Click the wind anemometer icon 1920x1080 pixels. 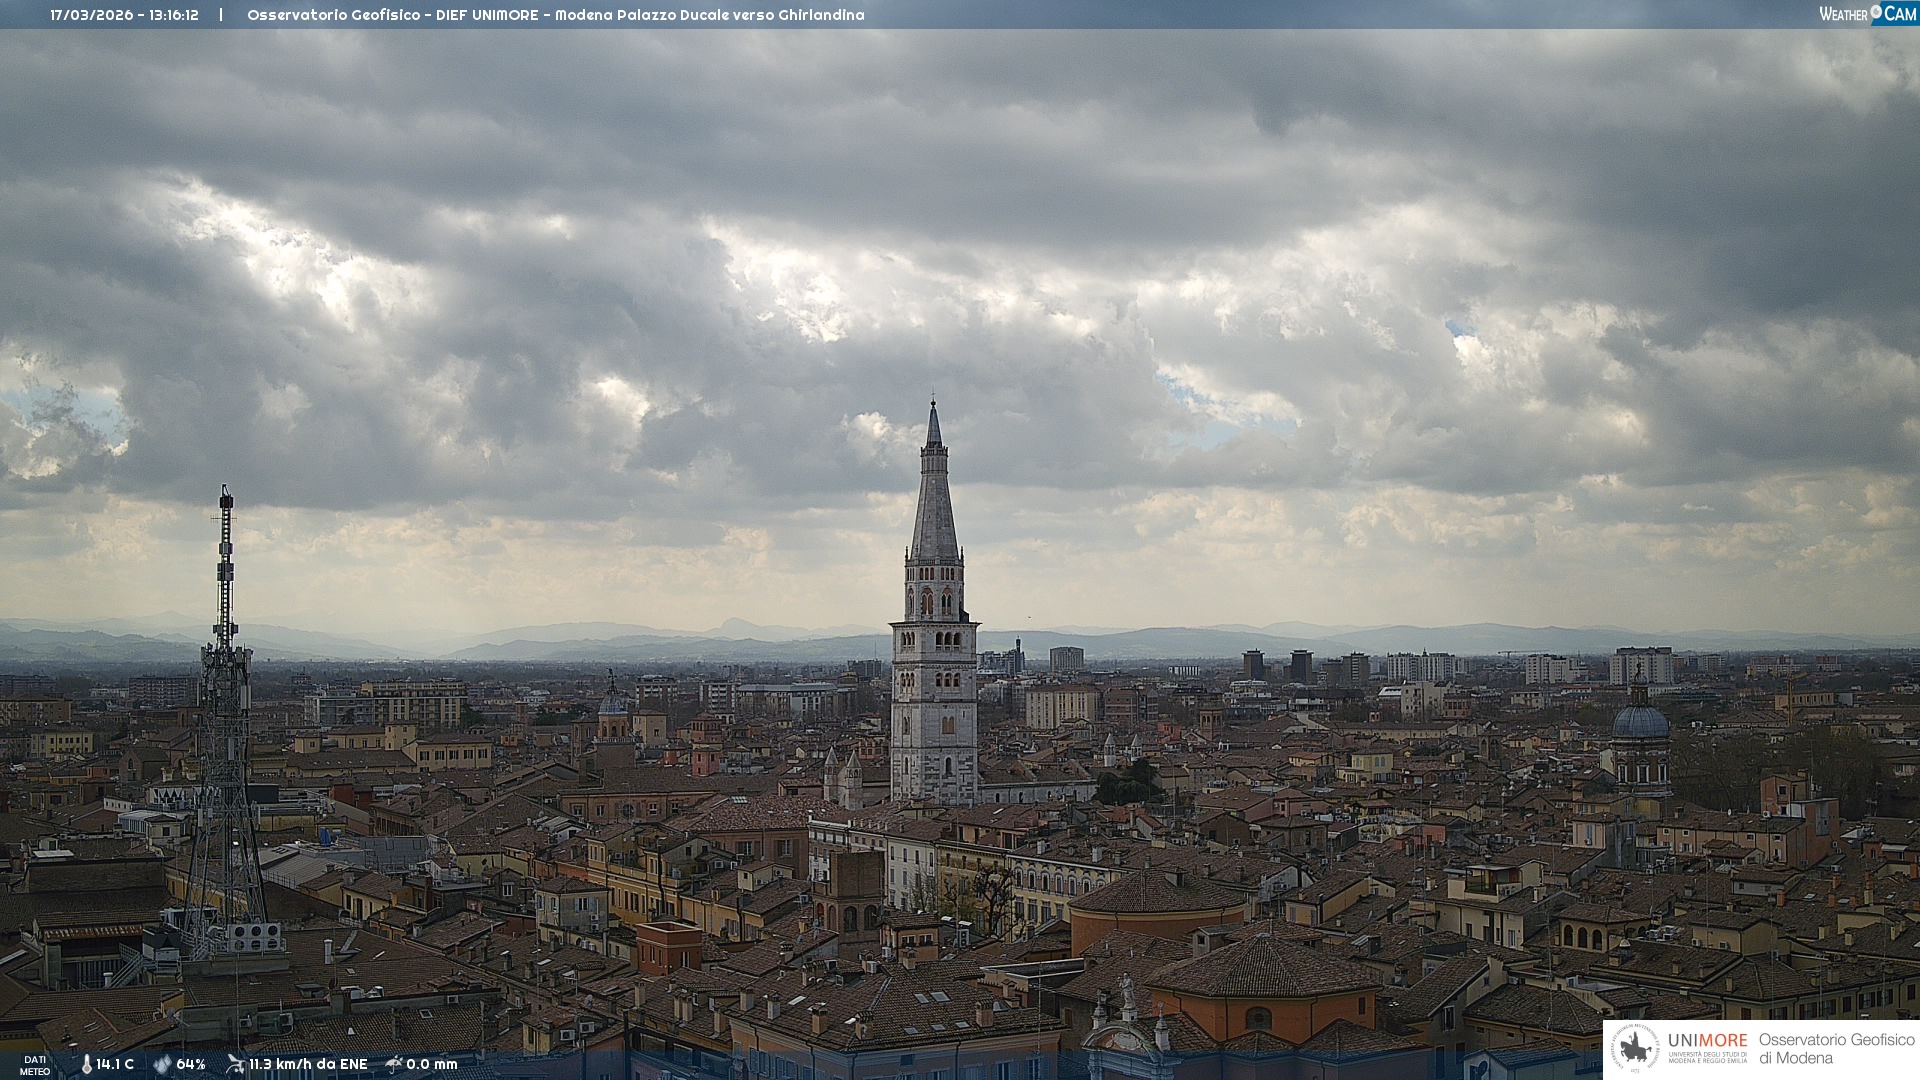(x=235, y=1064)
